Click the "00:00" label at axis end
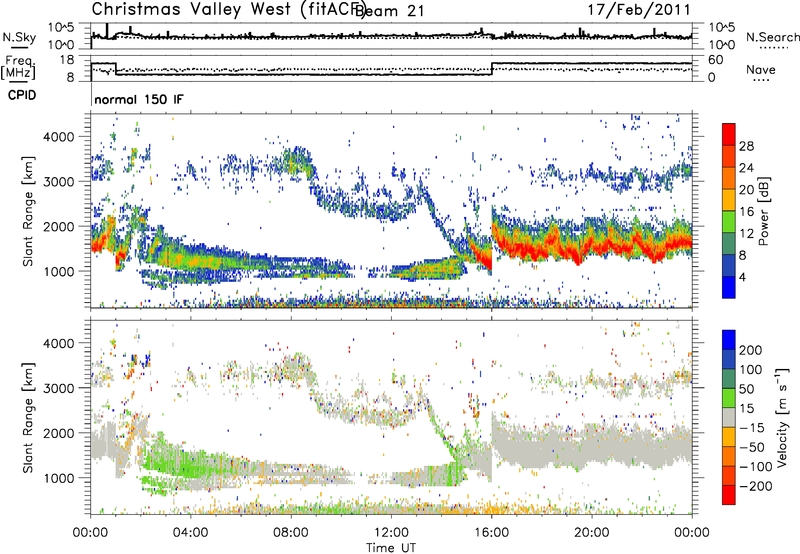This screenshot has height=554, width=800. tap(692, 533)
